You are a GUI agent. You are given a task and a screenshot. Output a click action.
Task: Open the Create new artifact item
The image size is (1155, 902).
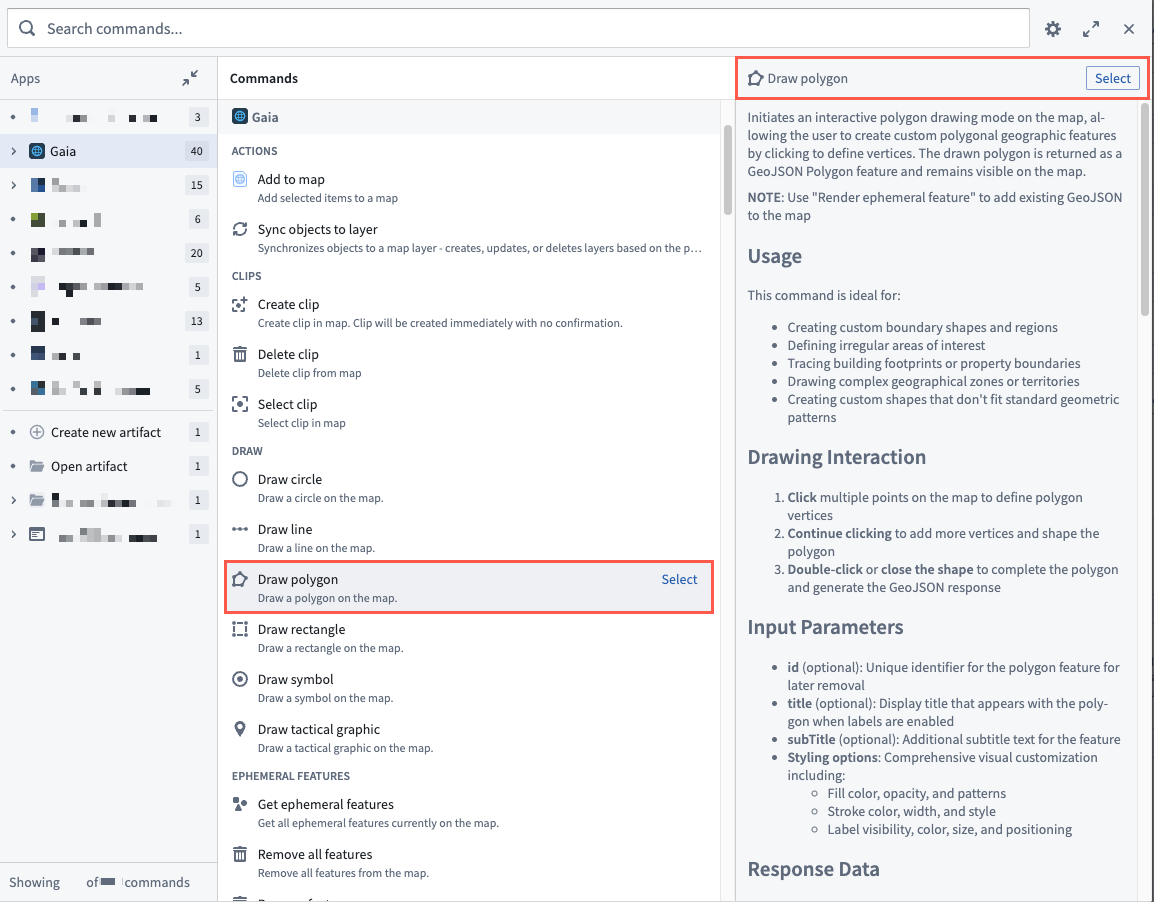(106, 432)
